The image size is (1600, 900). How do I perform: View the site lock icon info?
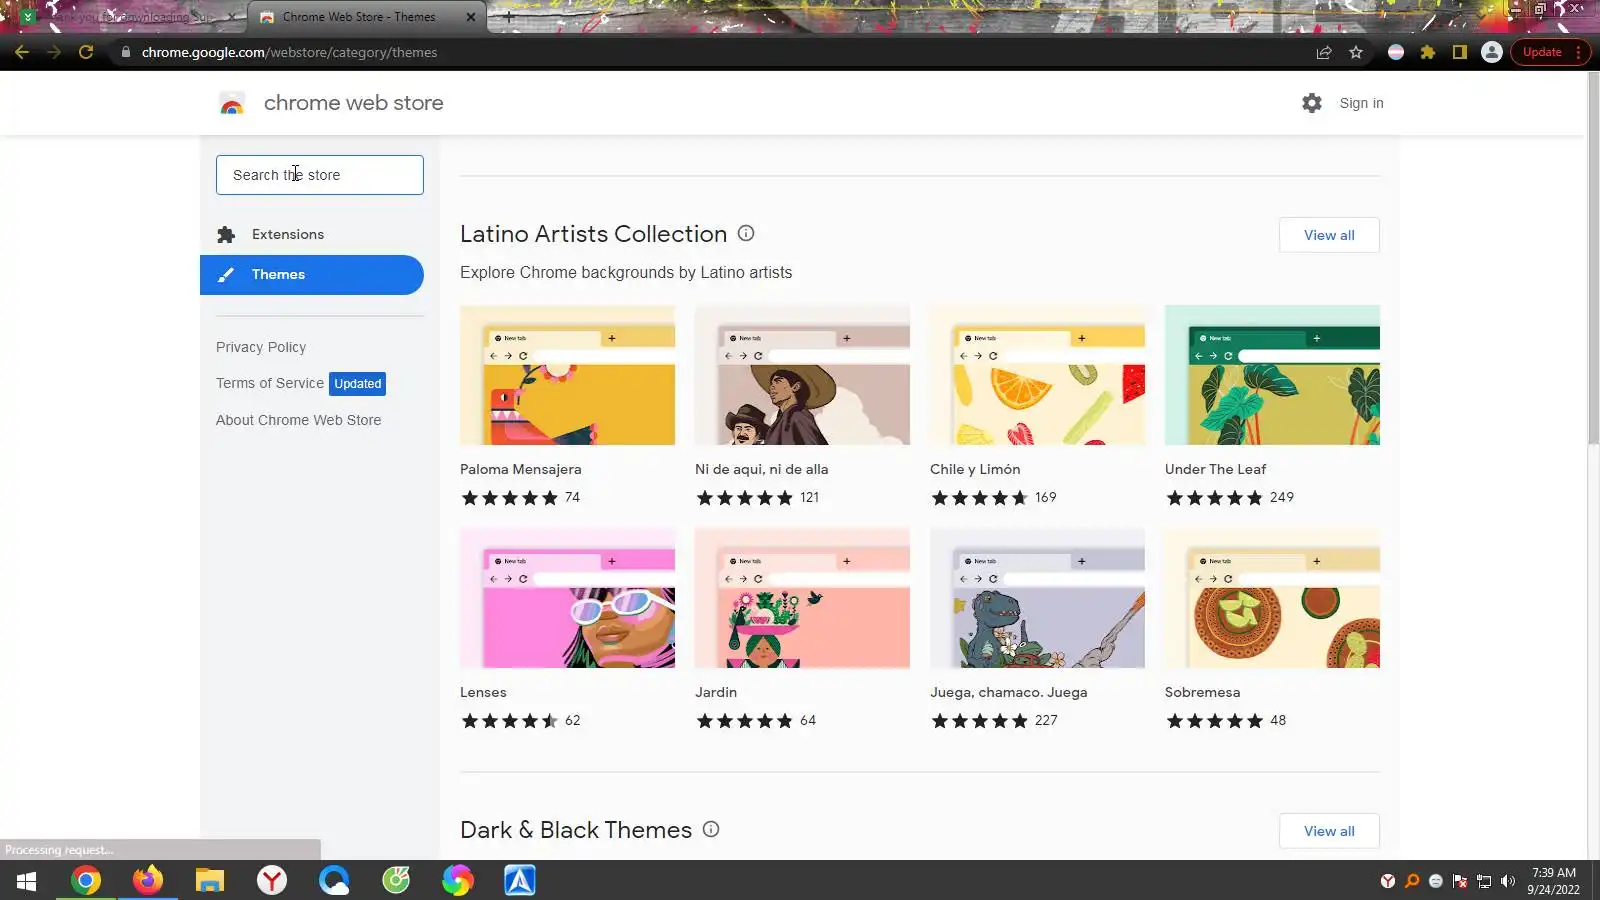[125, 52]
